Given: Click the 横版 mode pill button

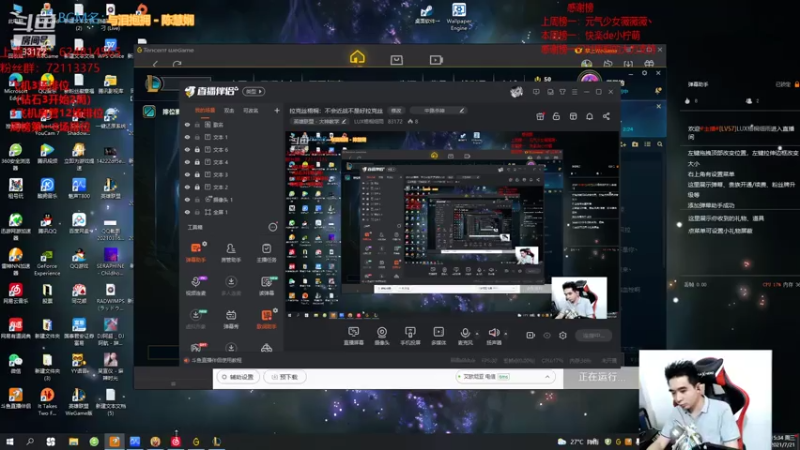Looking at the screenshot, I should 254,91.
